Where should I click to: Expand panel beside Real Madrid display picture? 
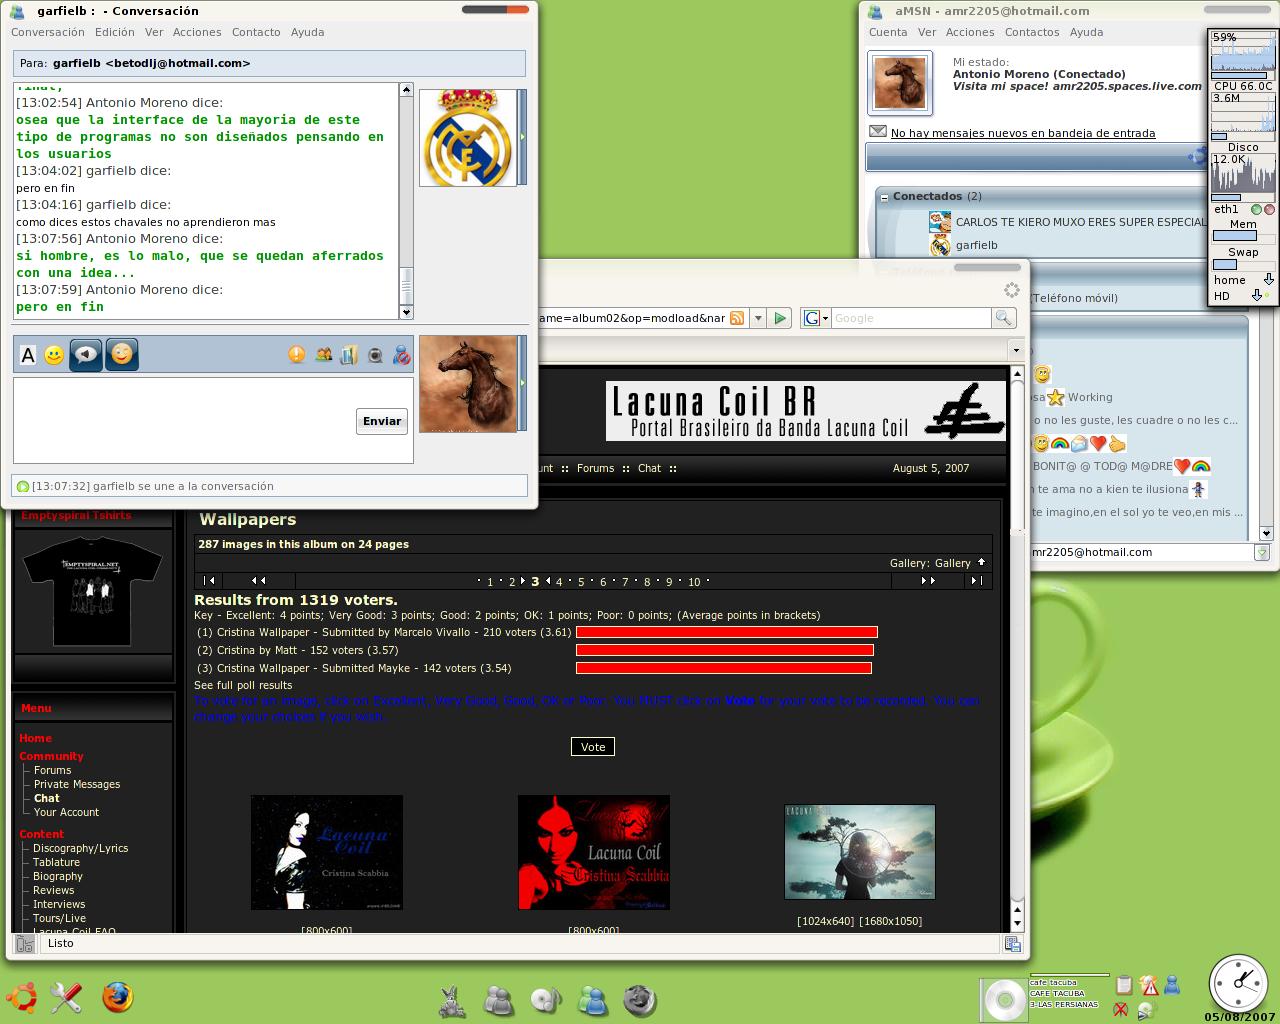click(522, 137)
